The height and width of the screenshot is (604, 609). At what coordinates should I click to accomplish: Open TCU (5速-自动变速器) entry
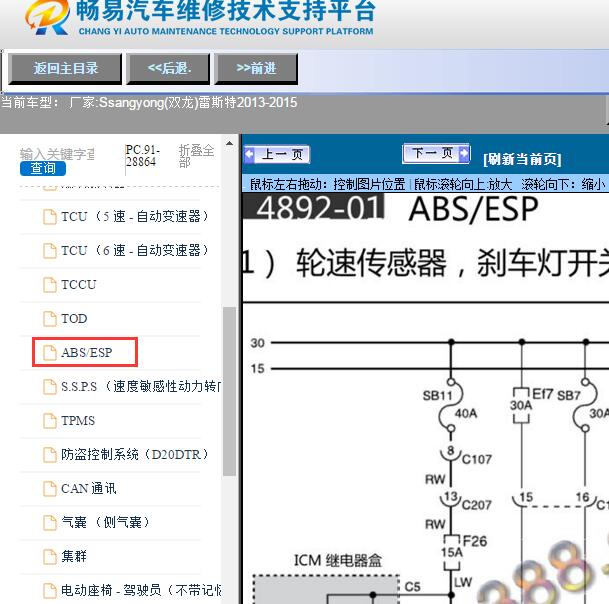click(x=135, y=216)
